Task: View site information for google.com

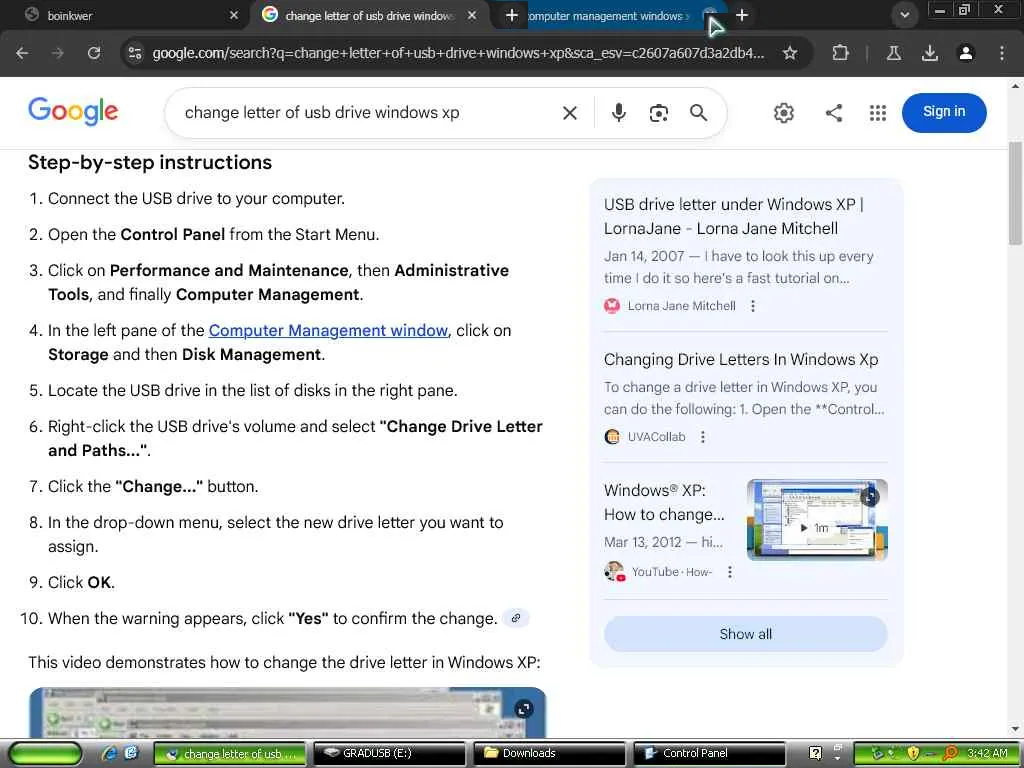Action: pyautogui.click(x=135, y=53)
